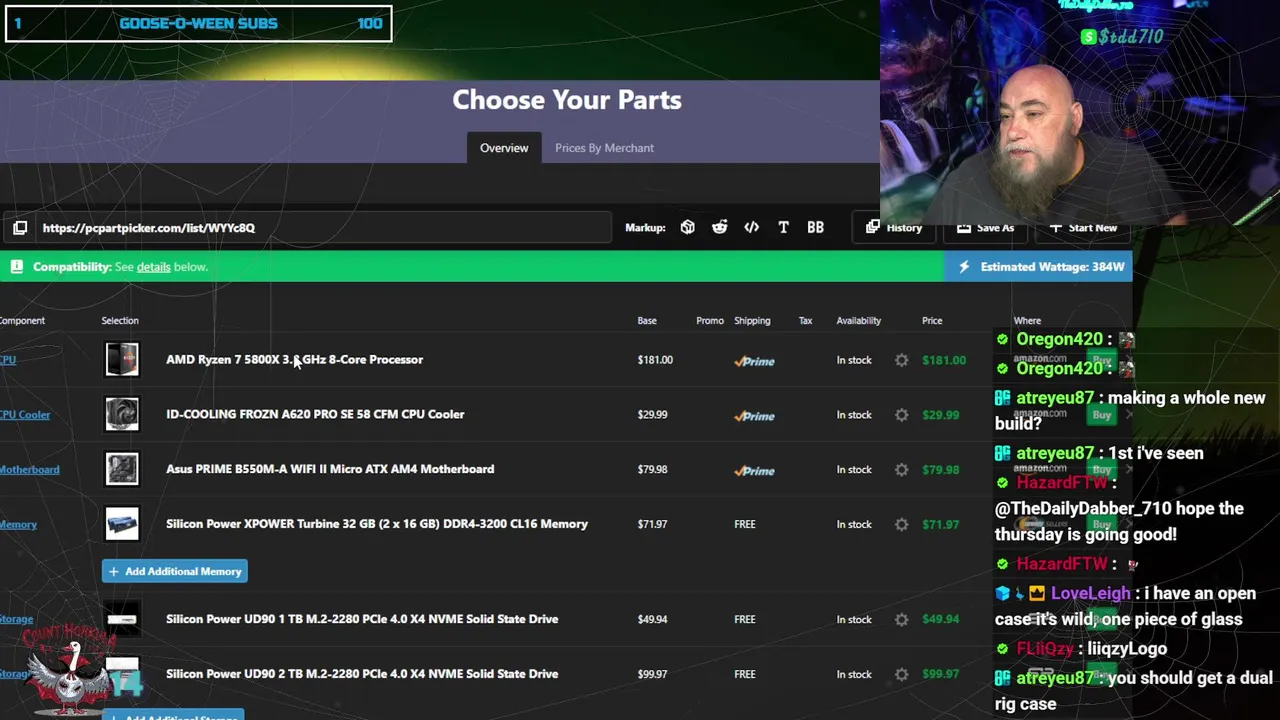Select the BB code markup icon
This screenshot has width=1280, height=720.
click(816, 228)
